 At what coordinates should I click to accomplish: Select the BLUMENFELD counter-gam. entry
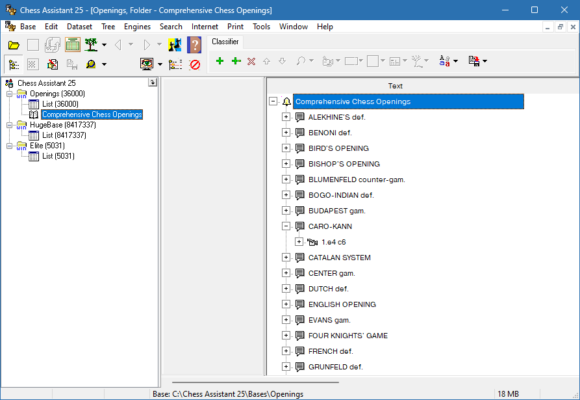[x=357, y=179]
